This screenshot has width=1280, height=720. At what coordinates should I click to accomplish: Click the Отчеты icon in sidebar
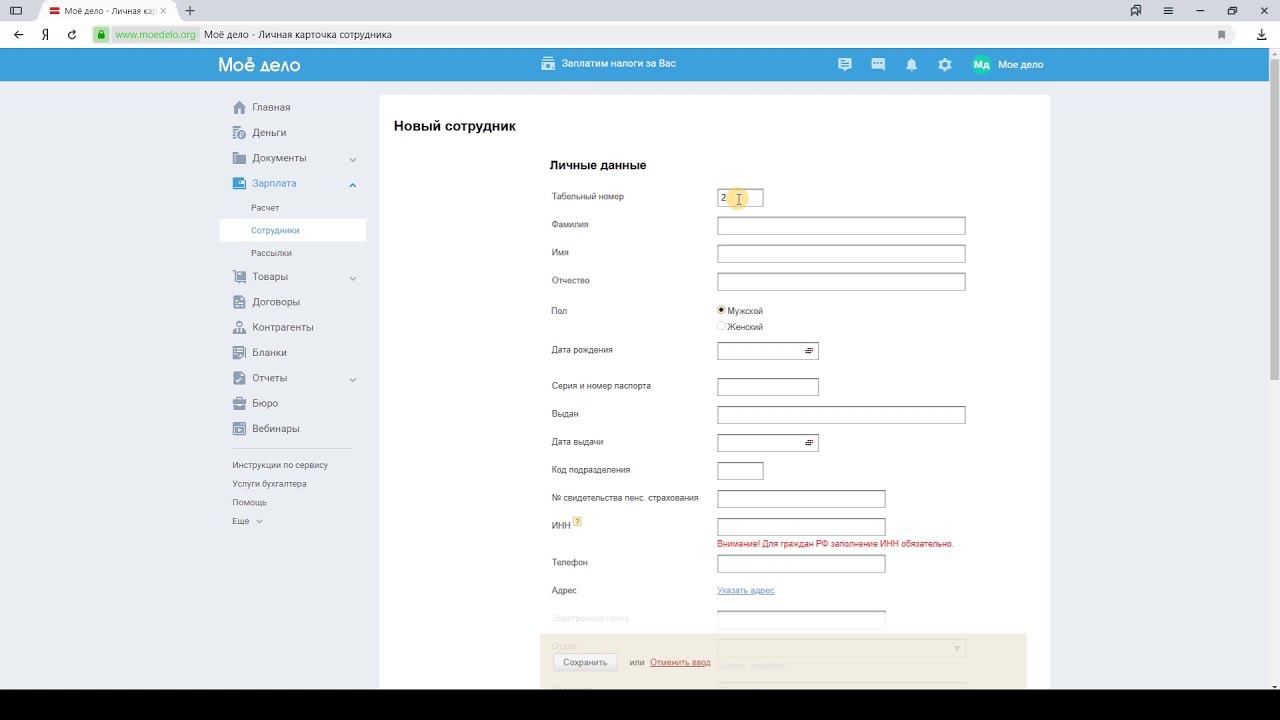click(239, 378)
